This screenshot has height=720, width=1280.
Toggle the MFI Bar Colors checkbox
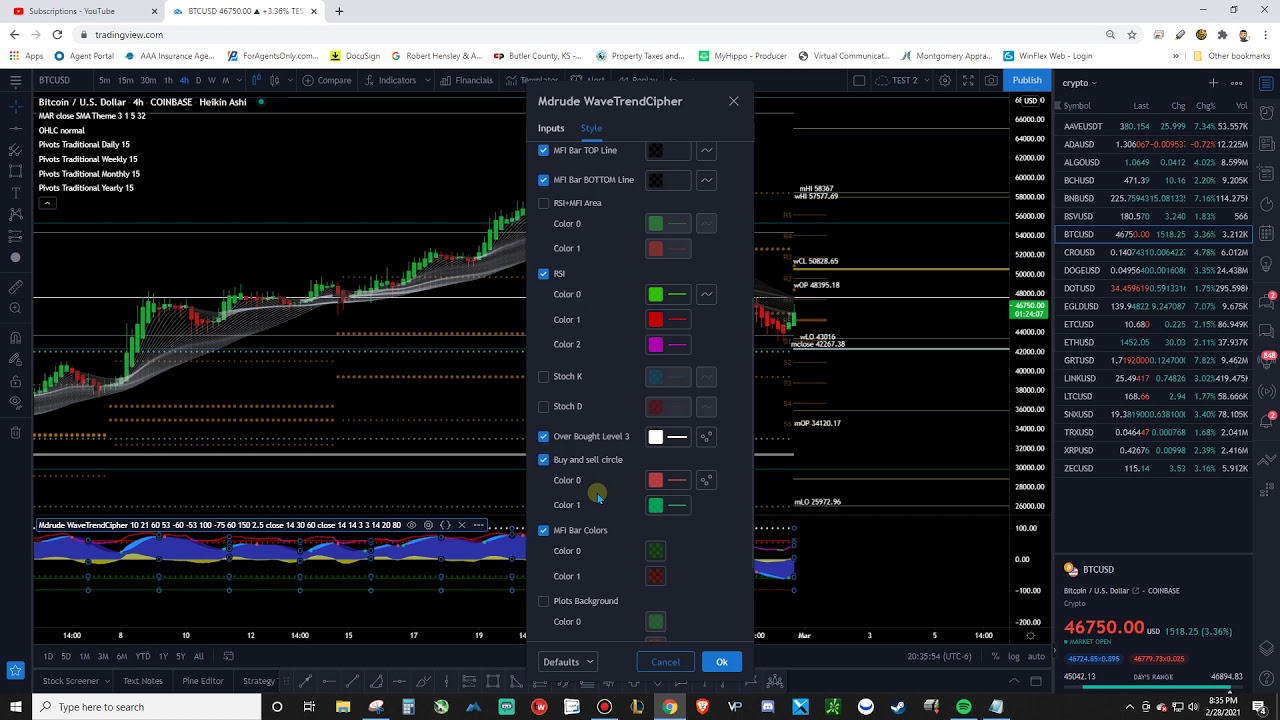click(543, 530)
